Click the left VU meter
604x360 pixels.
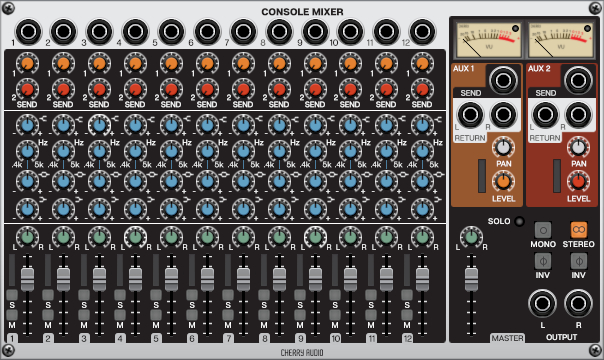(x=488, y=39)
